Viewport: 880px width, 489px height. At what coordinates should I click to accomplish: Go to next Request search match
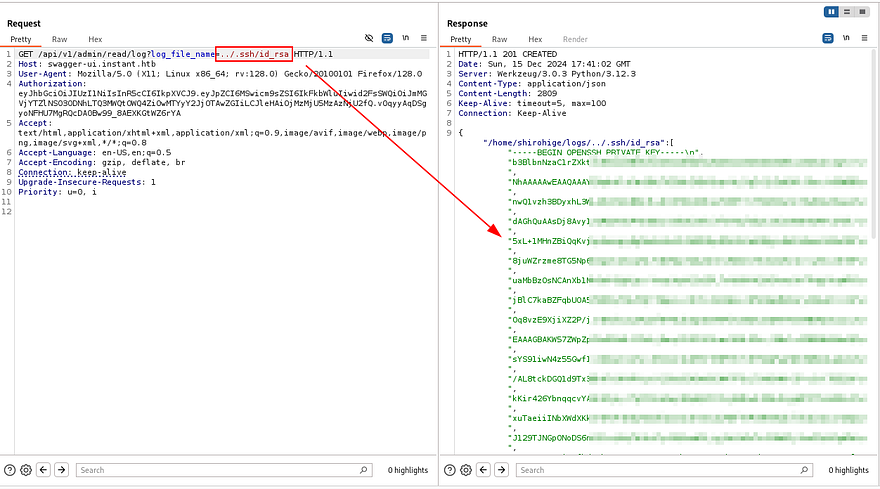(62, 469)
